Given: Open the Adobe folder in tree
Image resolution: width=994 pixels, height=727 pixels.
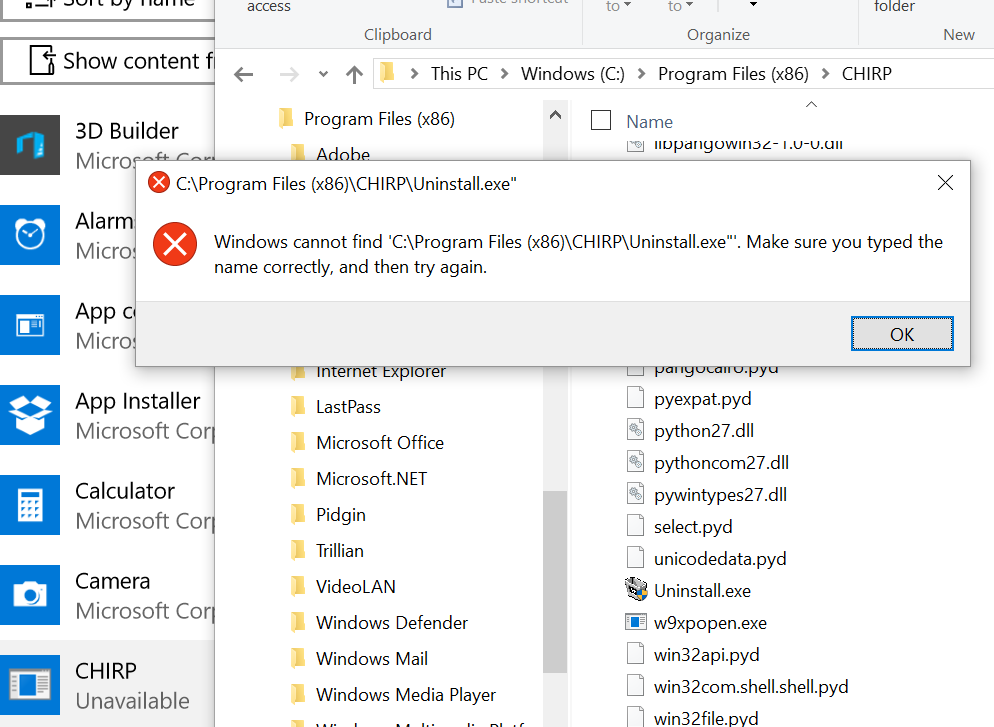Looking at the screenshot, I should pos(343,154).
